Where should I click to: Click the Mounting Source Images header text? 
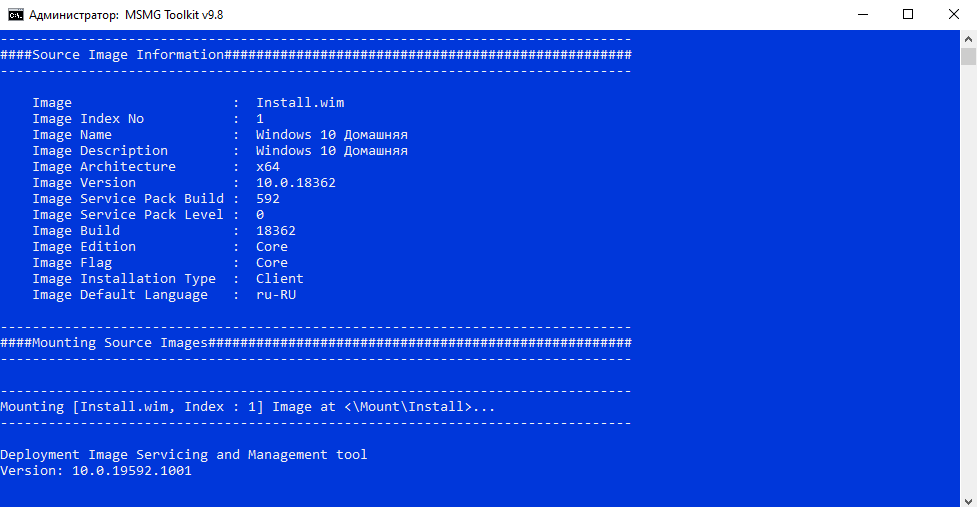pyautogui.click(x=120, y=343)
